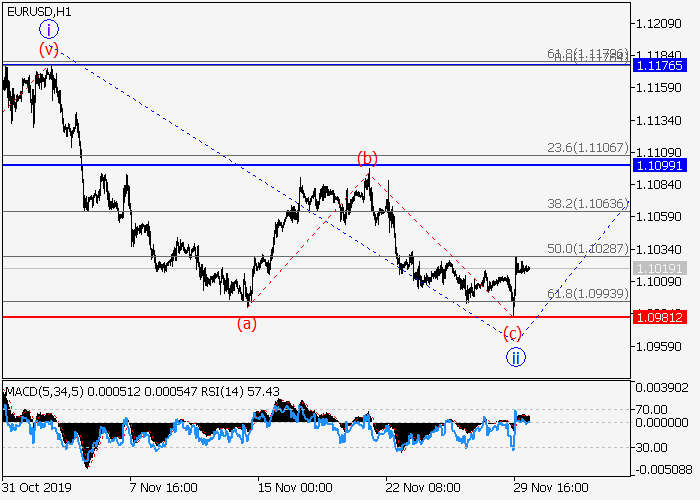Select the 23.6 (1.11067) Fibonacci level label

coord(588,147)
